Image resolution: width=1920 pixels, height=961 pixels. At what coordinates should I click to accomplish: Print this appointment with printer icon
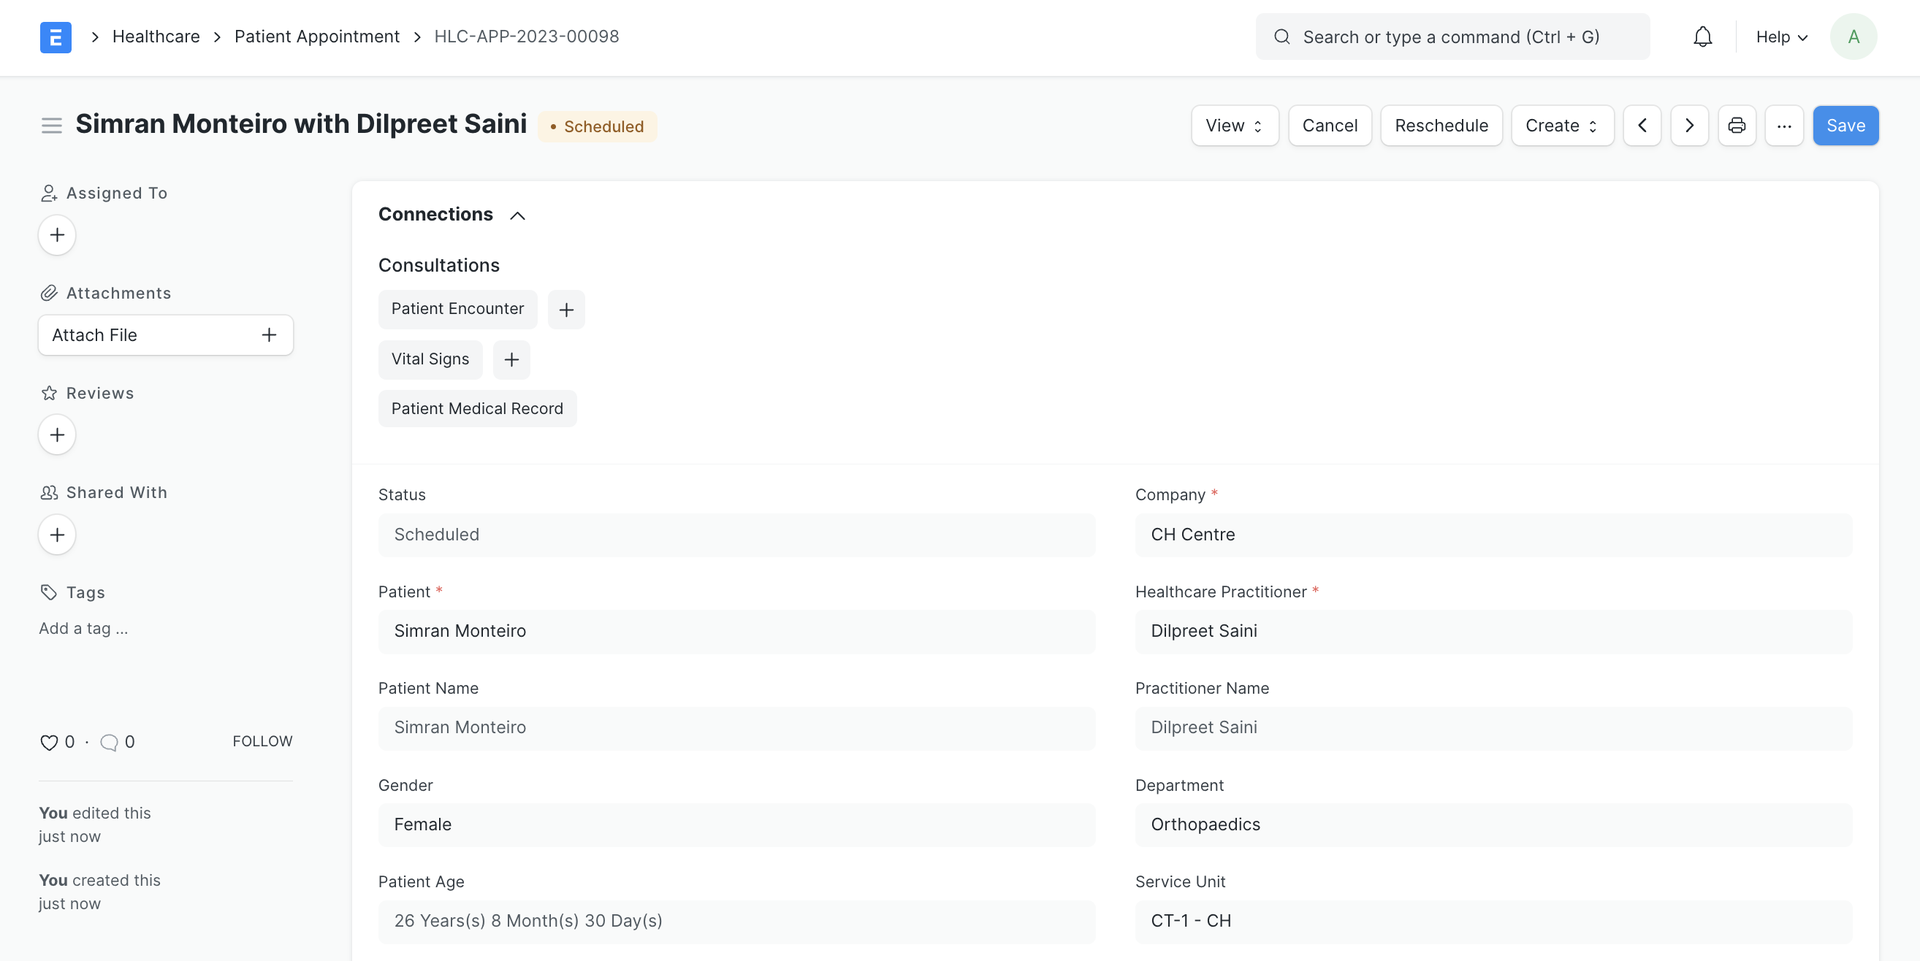click(x=1737, y=126)
